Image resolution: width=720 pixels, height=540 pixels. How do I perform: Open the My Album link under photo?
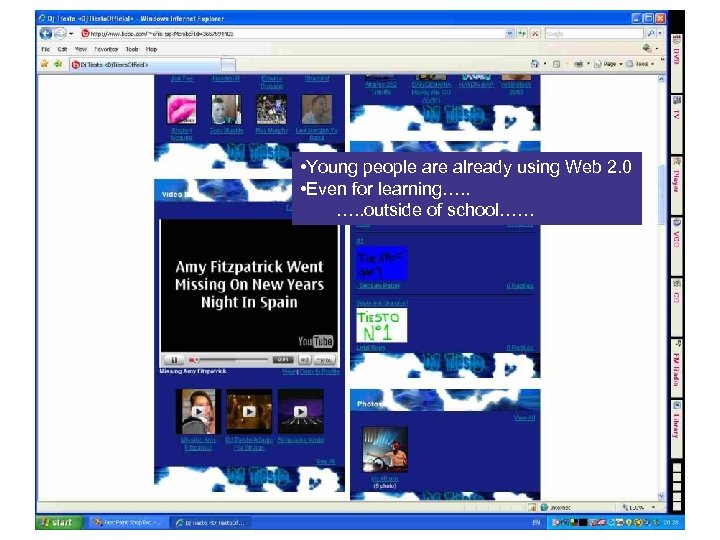pyautogui.click(x=384, y=478)
